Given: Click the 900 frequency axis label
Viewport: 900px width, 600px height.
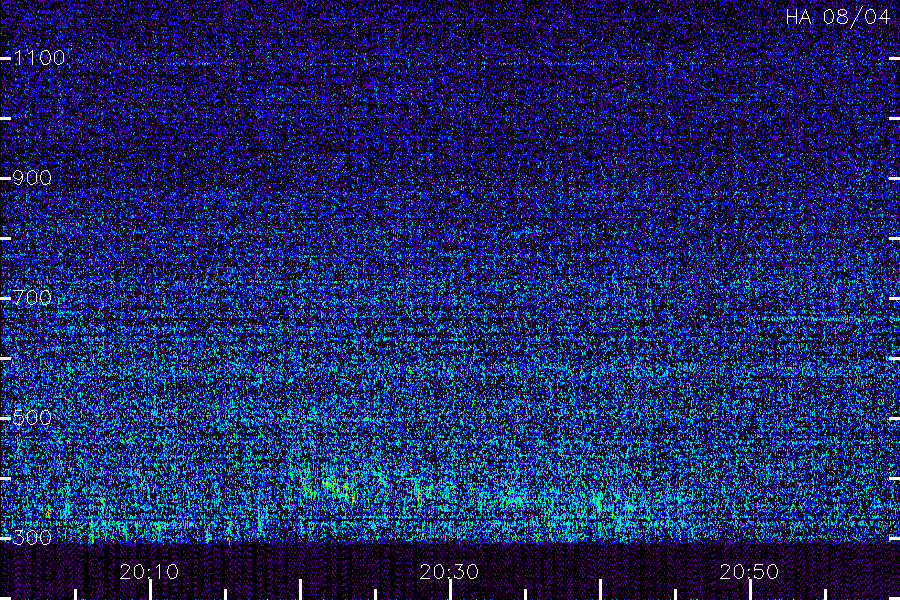Looking at the screenshot, I should coord(32,178).
